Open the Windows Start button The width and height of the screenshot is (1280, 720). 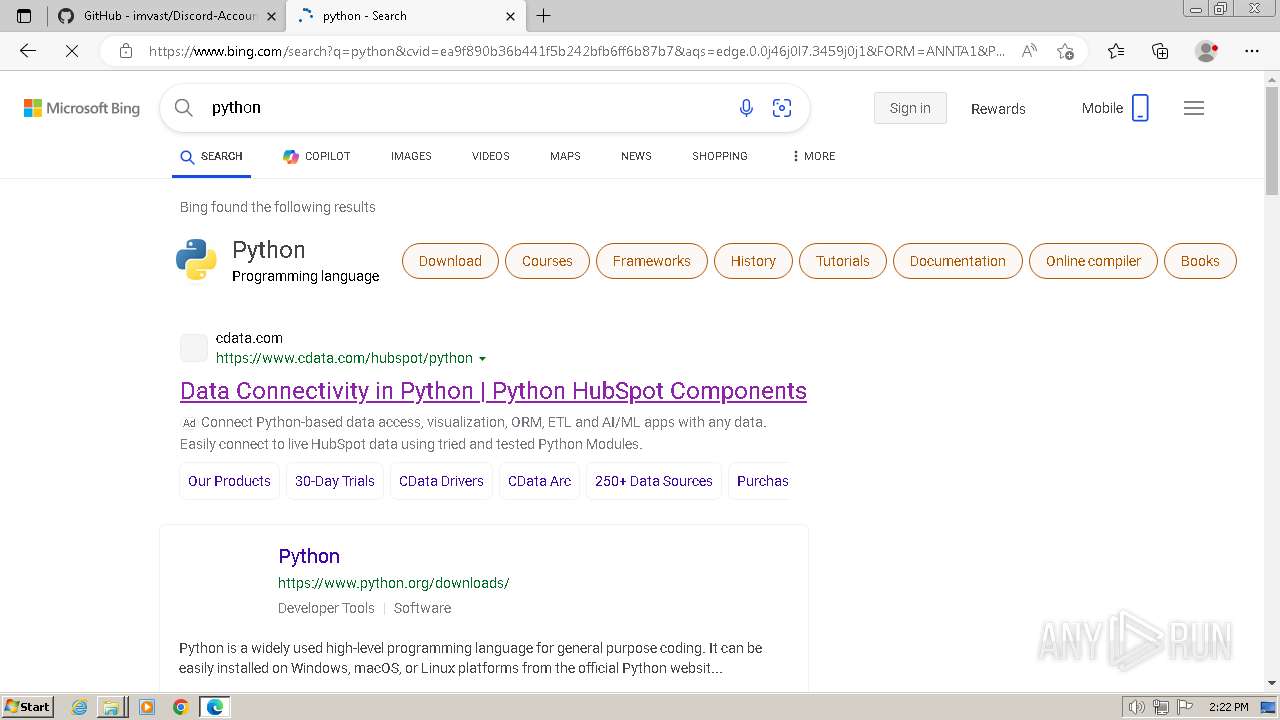[x=28, y=706]
